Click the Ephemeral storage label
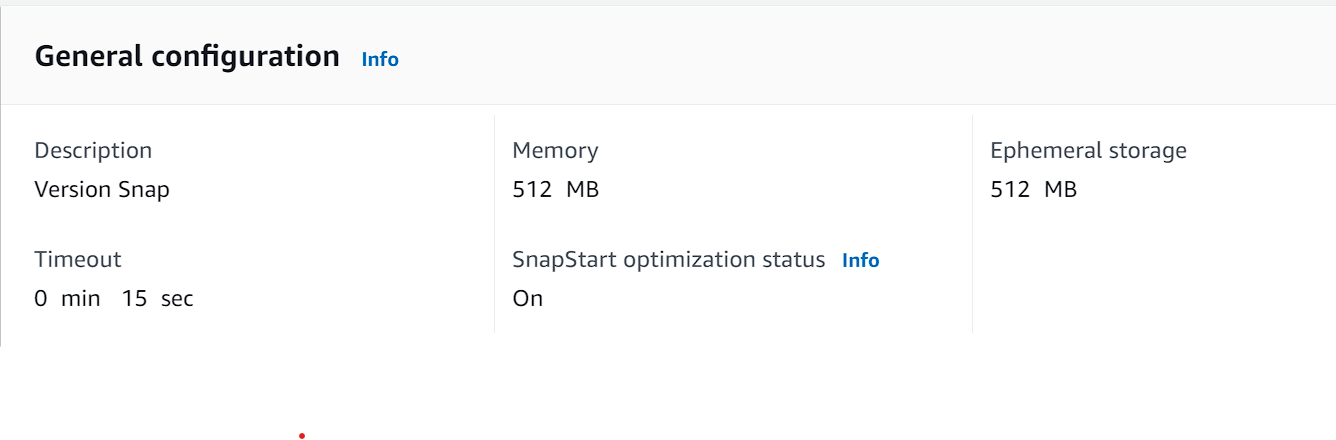Screen dimensions: 1336x440 coord(1088,150)
